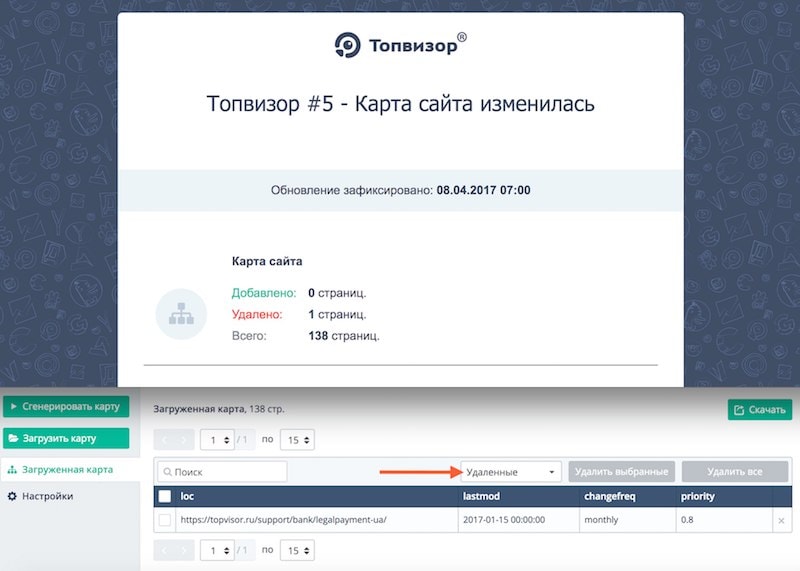
Task: Open the bottom page number selector
Action: pyautogui.click(x=217, y=550)
